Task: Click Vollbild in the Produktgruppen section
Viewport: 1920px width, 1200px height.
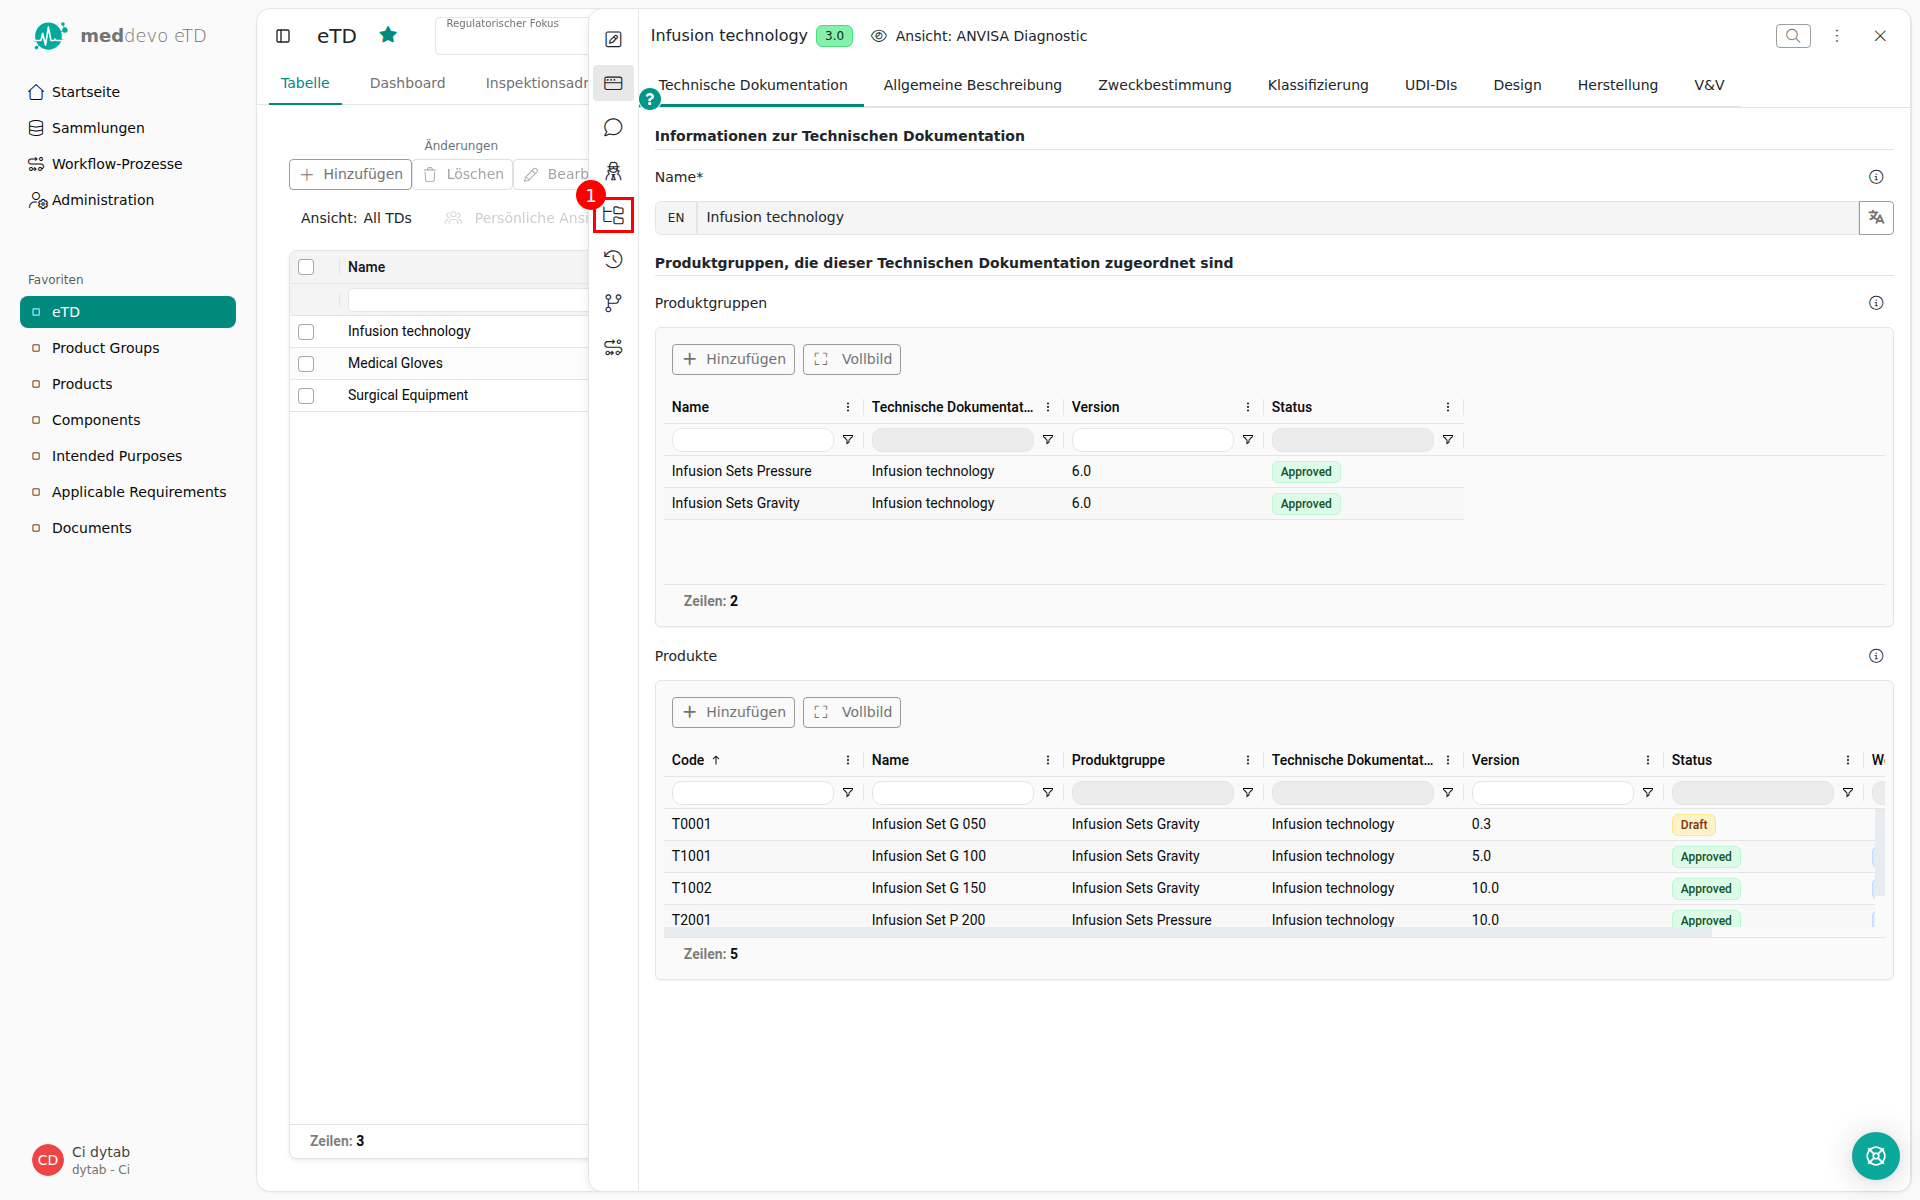Action: coord(852,359)
